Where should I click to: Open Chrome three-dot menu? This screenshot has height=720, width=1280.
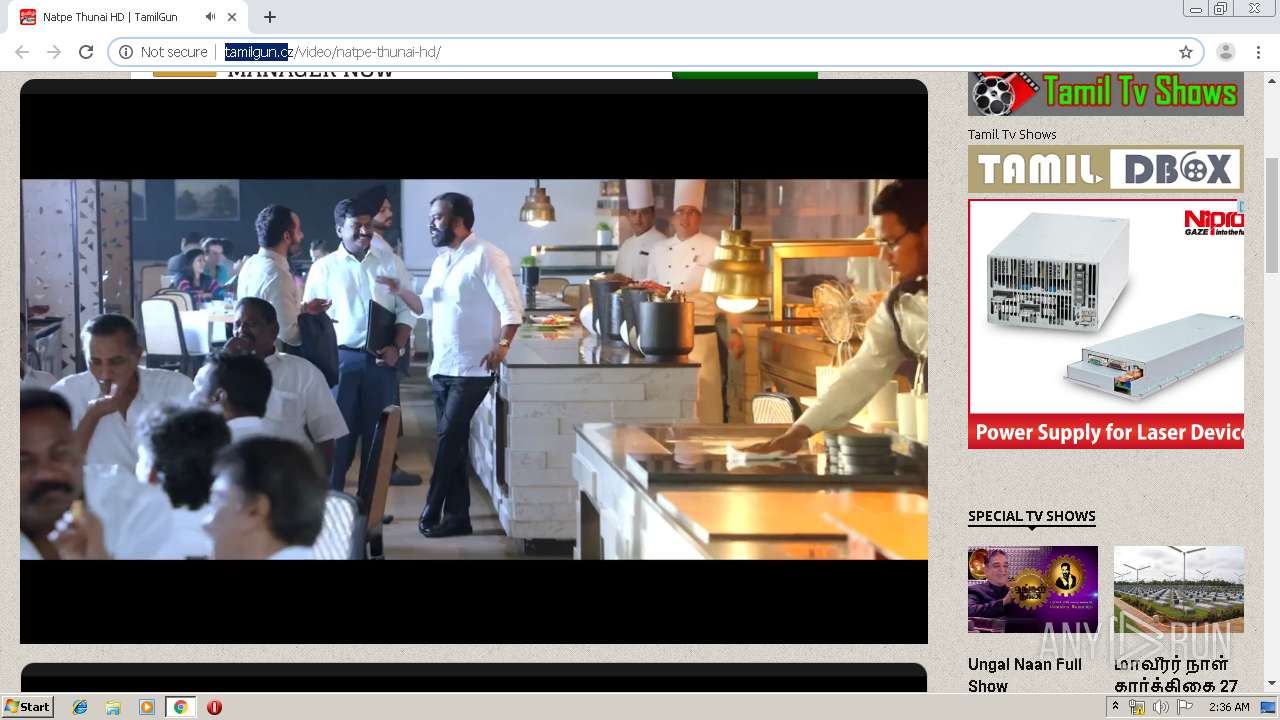(1258, 52)
